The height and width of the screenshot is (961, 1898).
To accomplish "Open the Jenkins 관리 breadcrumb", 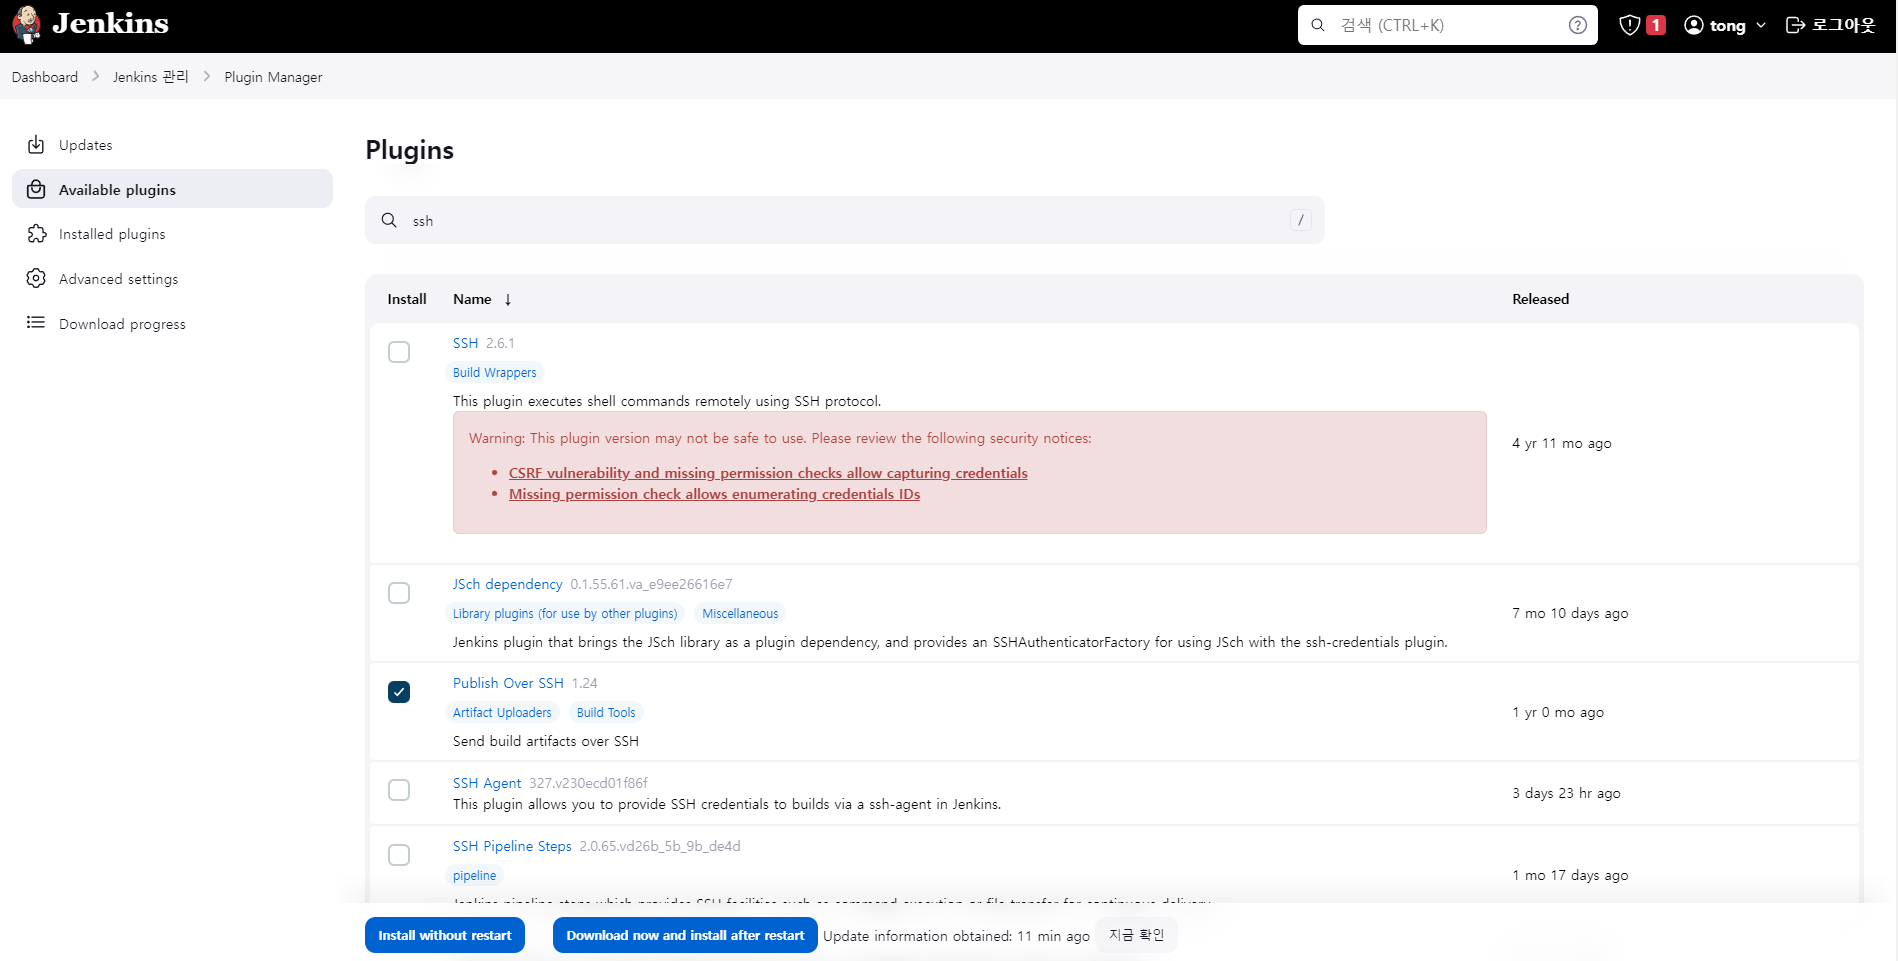I will click(151, 77).
